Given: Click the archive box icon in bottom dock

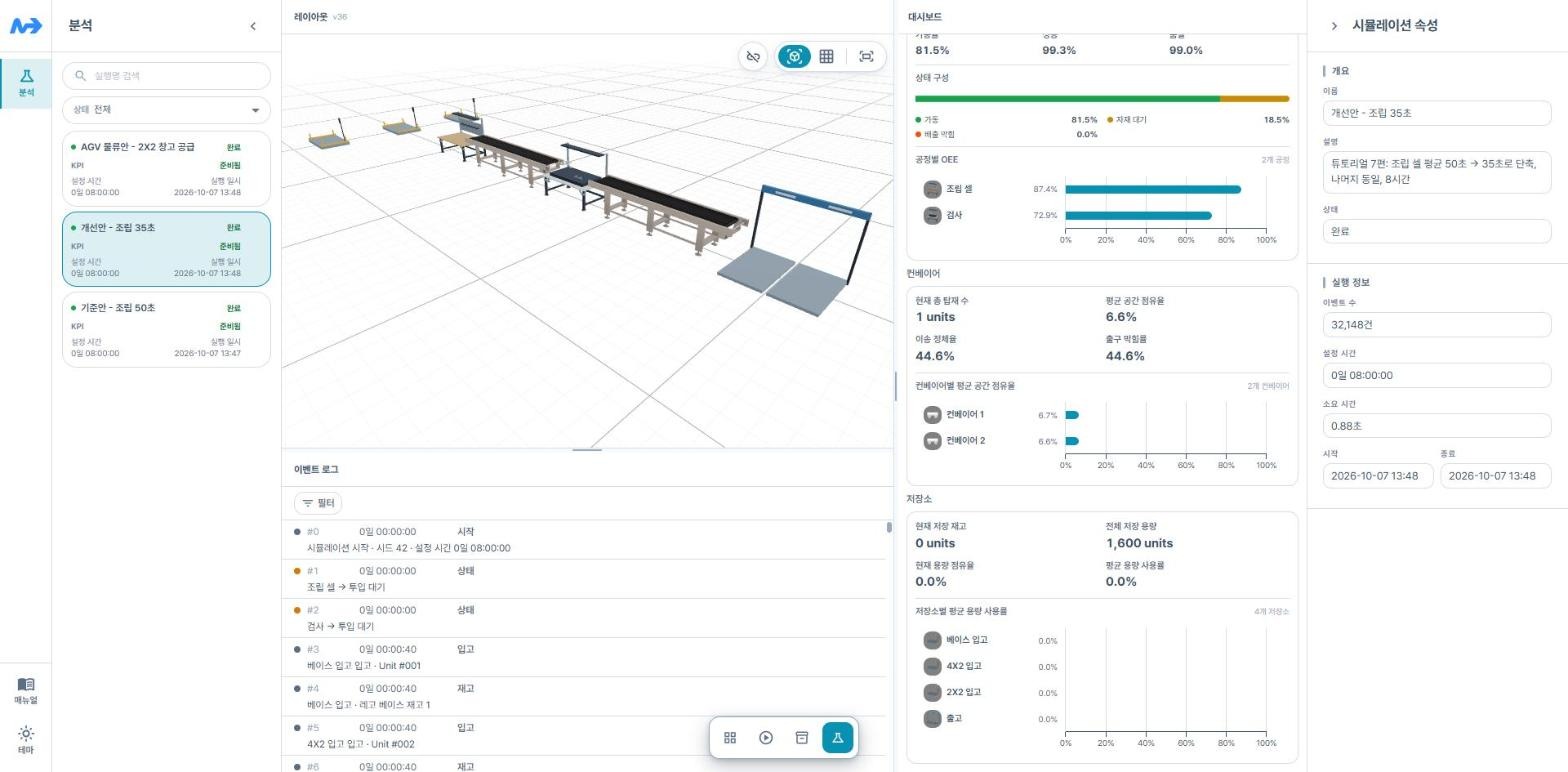Looking at the screenshot, I should 801,738.
